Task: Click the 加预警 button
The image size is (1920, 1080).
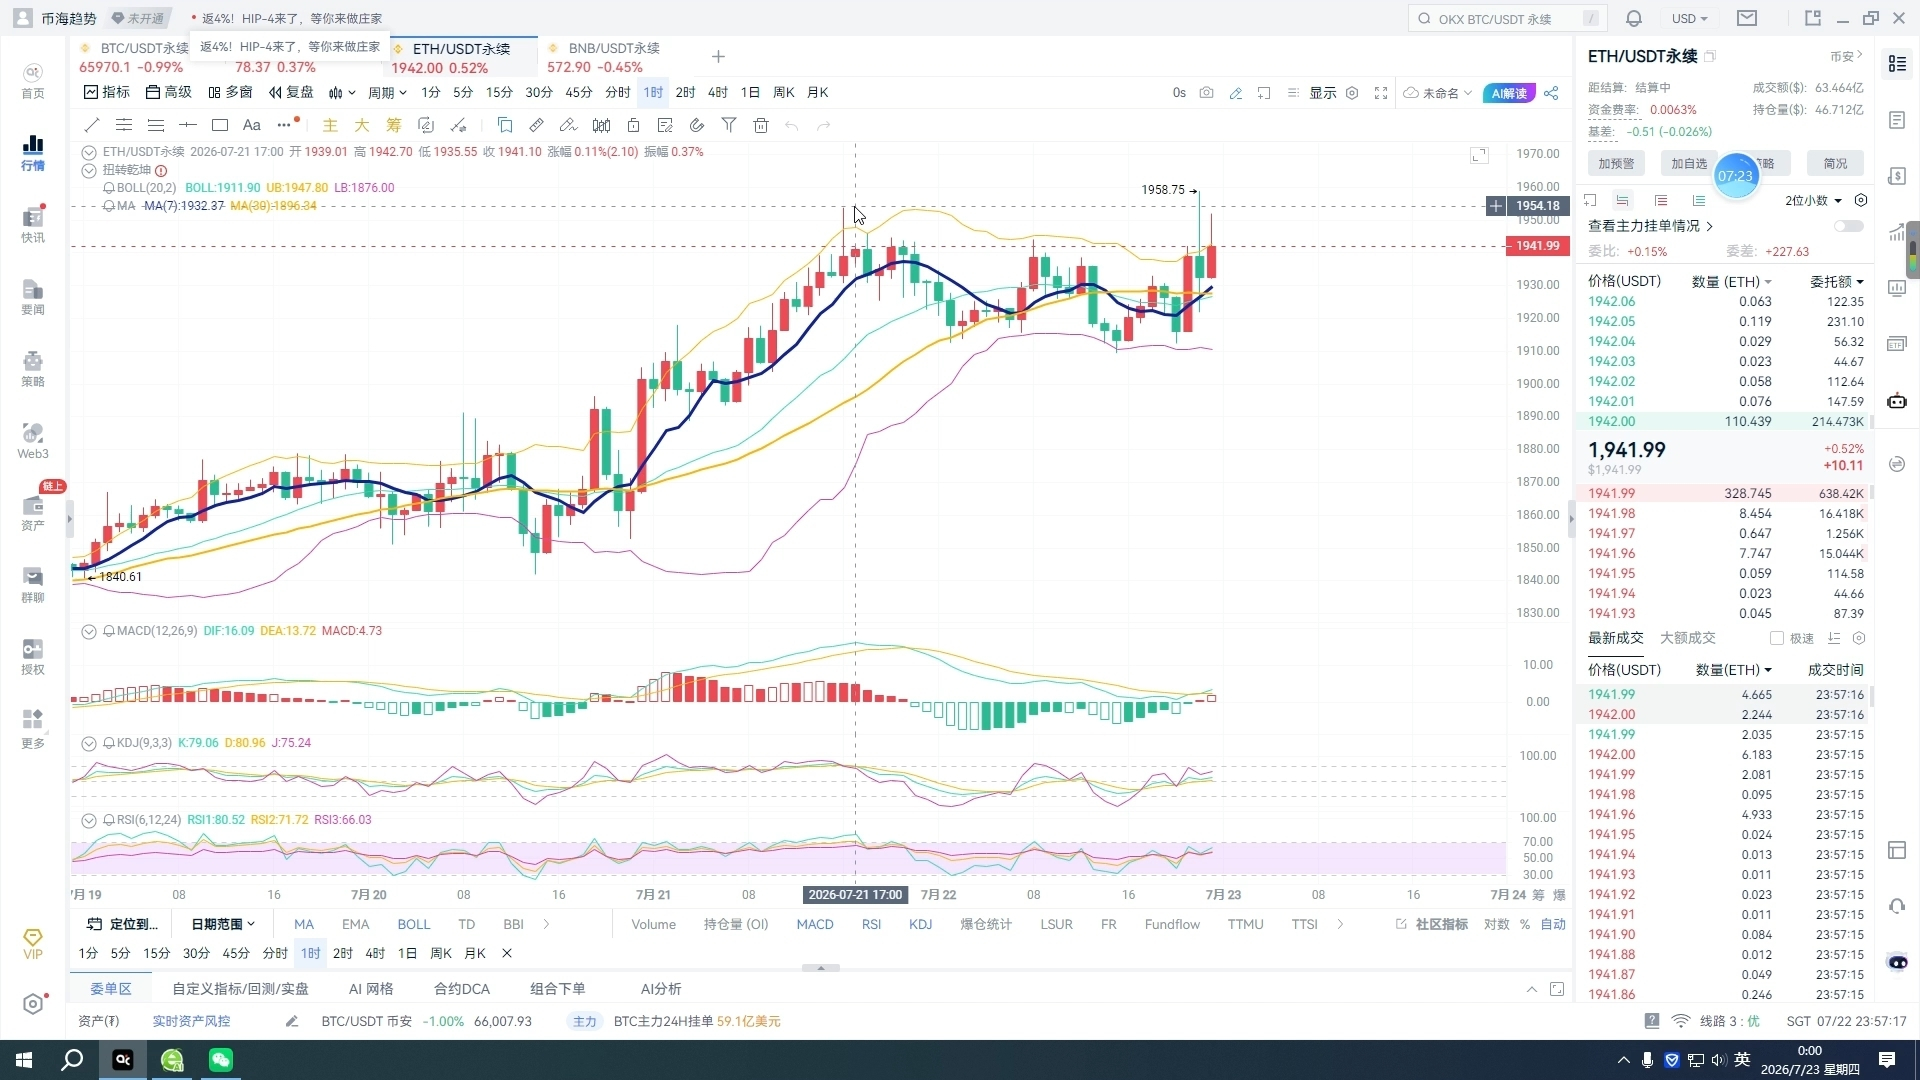Action: click(1616, 163)
